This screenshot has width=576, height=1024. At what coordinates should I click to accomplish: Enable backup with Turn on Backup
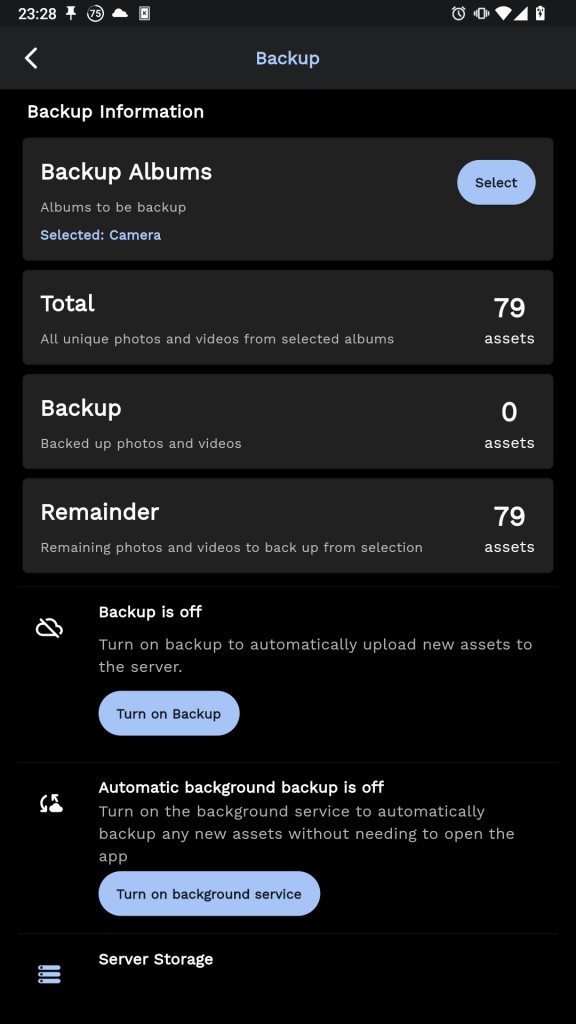169,713
